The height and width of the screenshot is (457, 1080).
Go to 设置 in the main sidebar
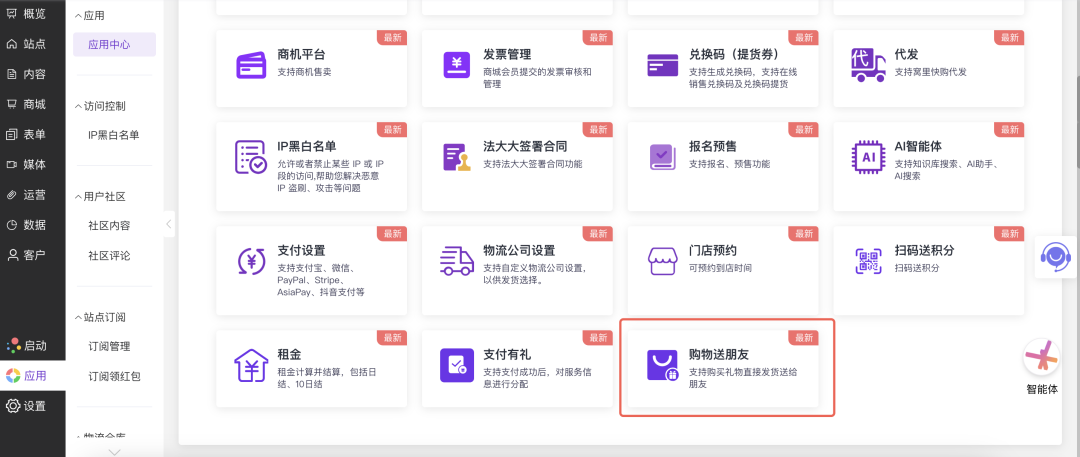pyautogui.click(x=34, y=406)
